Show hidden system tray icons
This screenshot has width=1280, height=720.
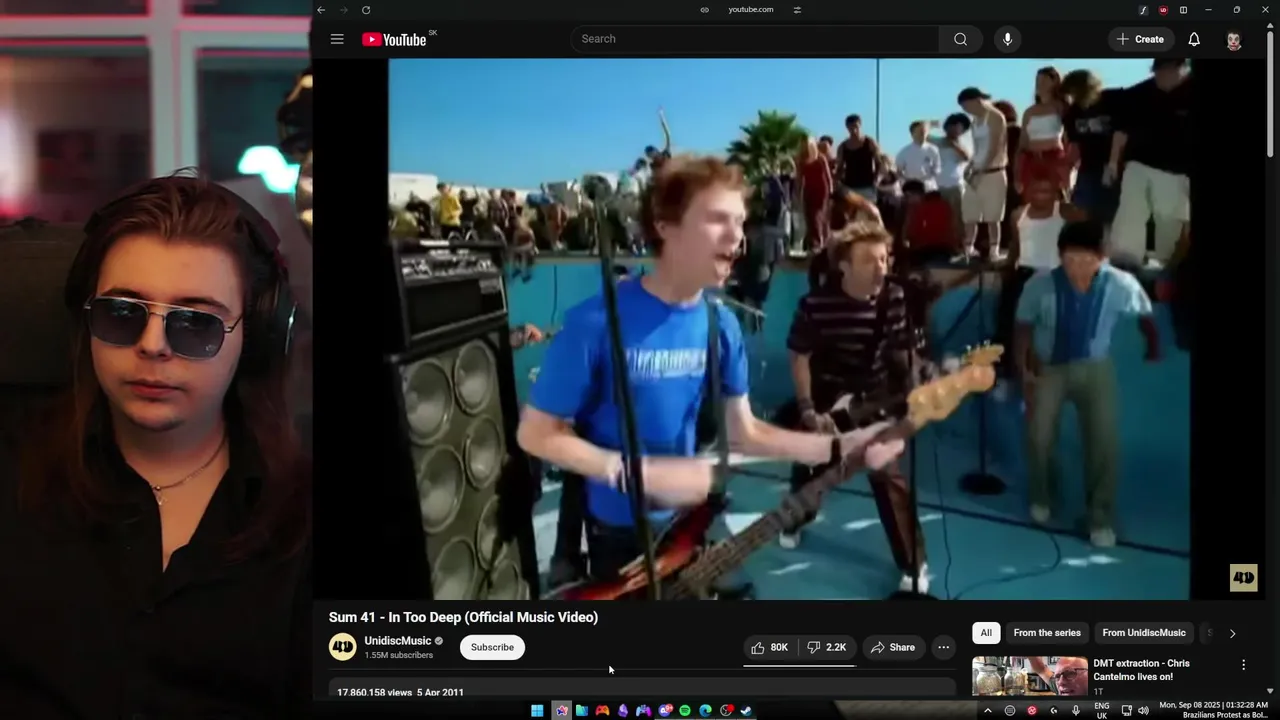point(988,711)
